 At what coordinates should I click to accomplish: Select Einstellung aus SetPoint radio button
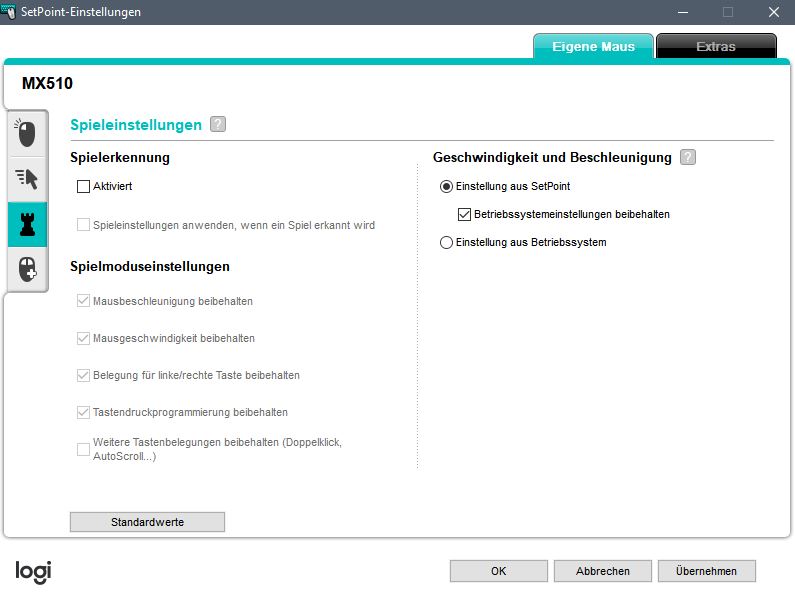(446, 186)
